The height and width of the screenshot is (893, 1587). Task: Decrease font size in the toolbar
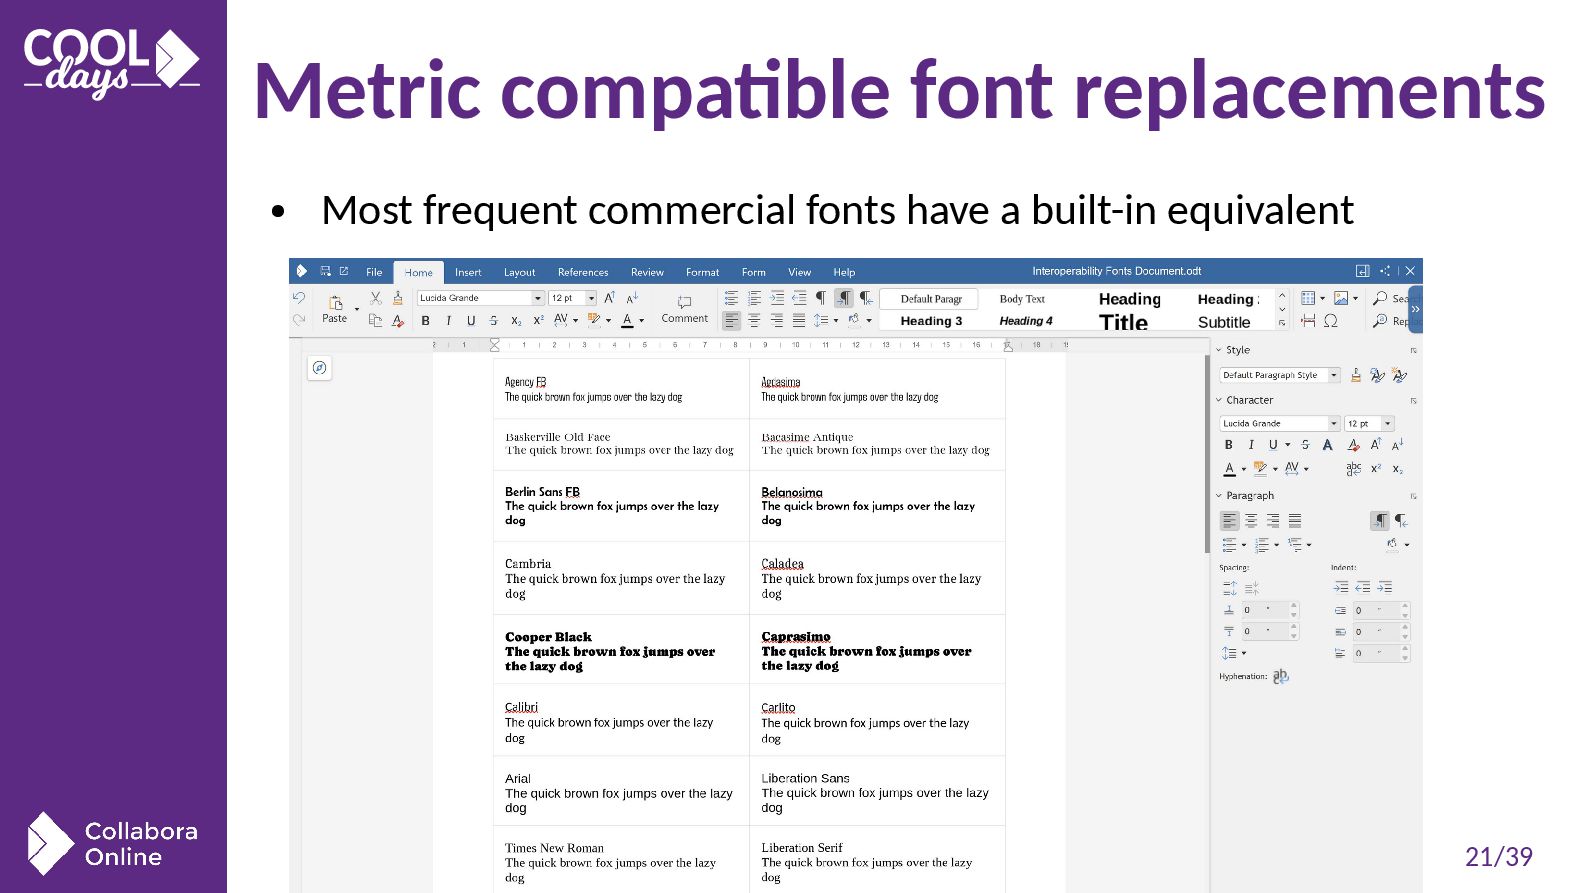pos(632,298)
